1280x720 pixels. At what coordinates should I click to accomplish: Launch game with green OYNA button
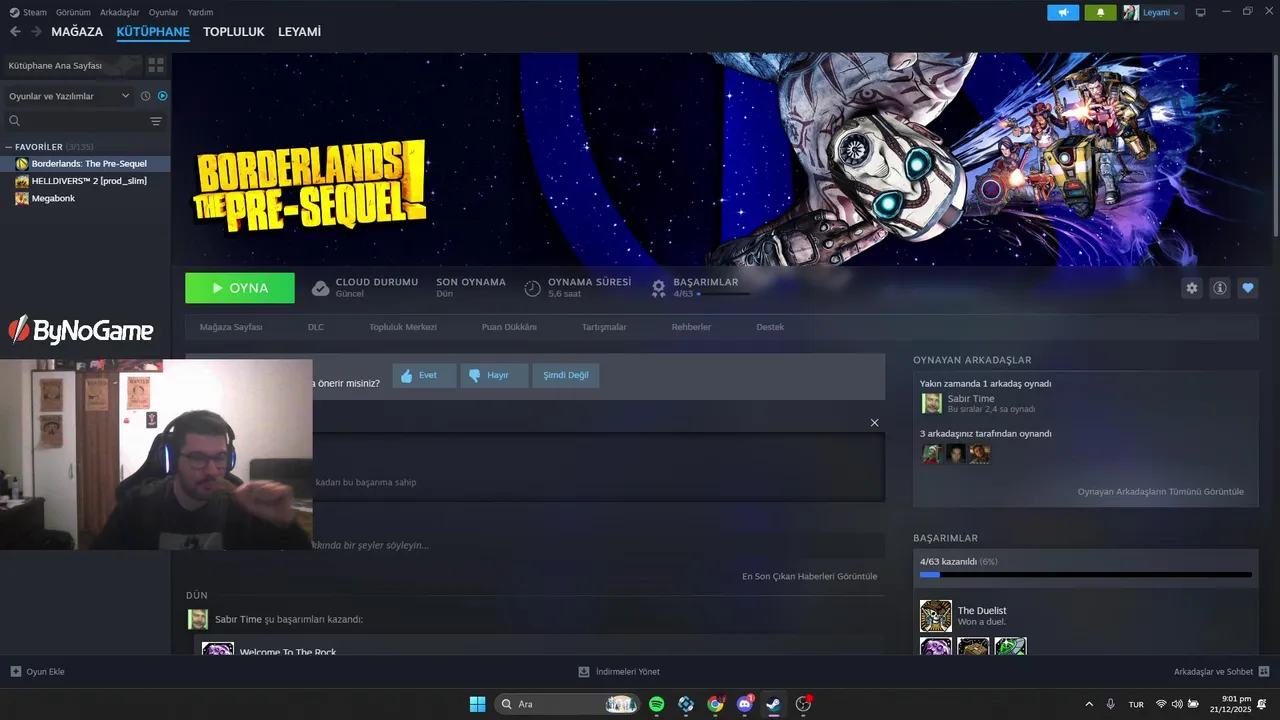pos(240,288)
